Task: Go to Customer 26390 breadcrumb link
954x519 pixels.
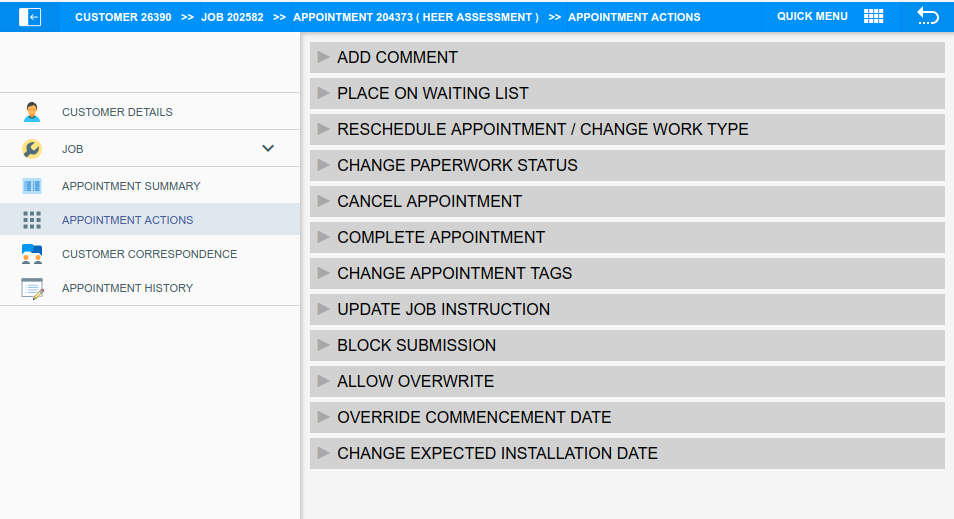Action: (123, 17)
